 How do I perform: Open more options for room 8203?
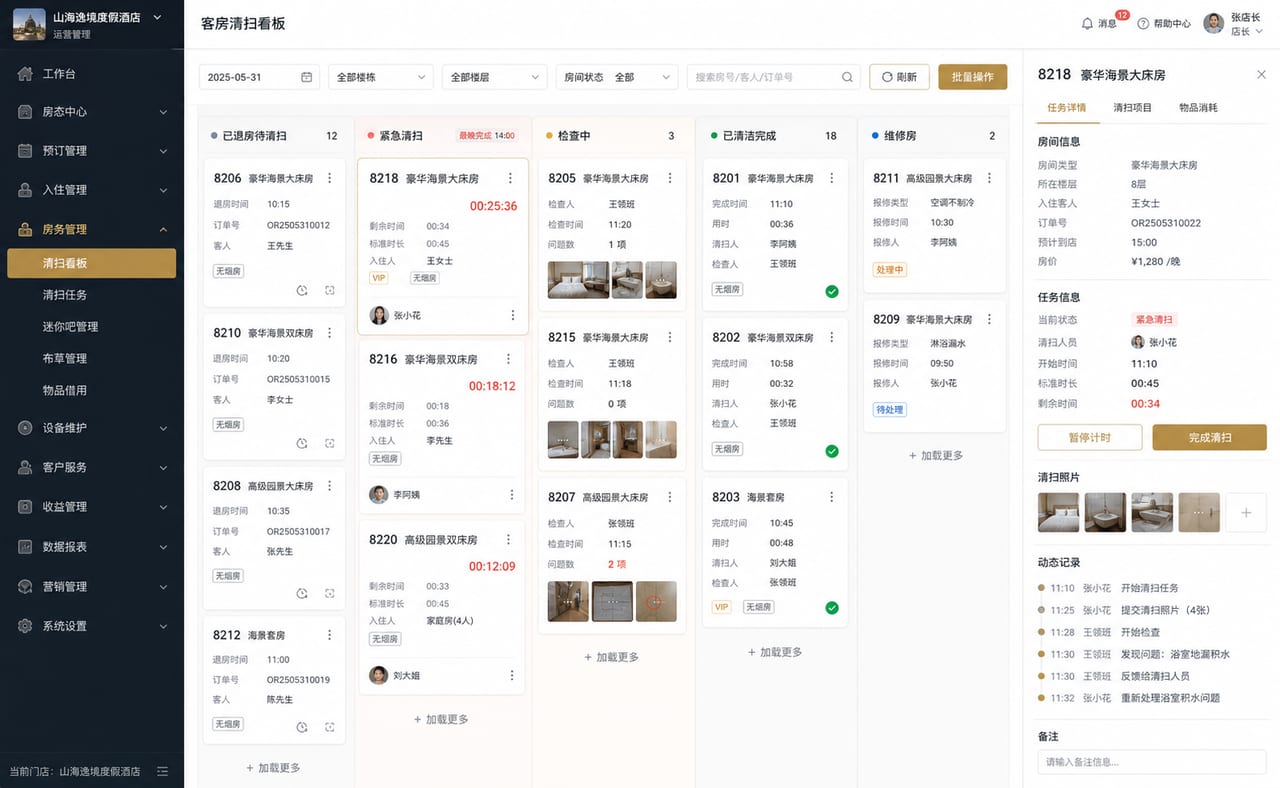(x=832, y=497)
